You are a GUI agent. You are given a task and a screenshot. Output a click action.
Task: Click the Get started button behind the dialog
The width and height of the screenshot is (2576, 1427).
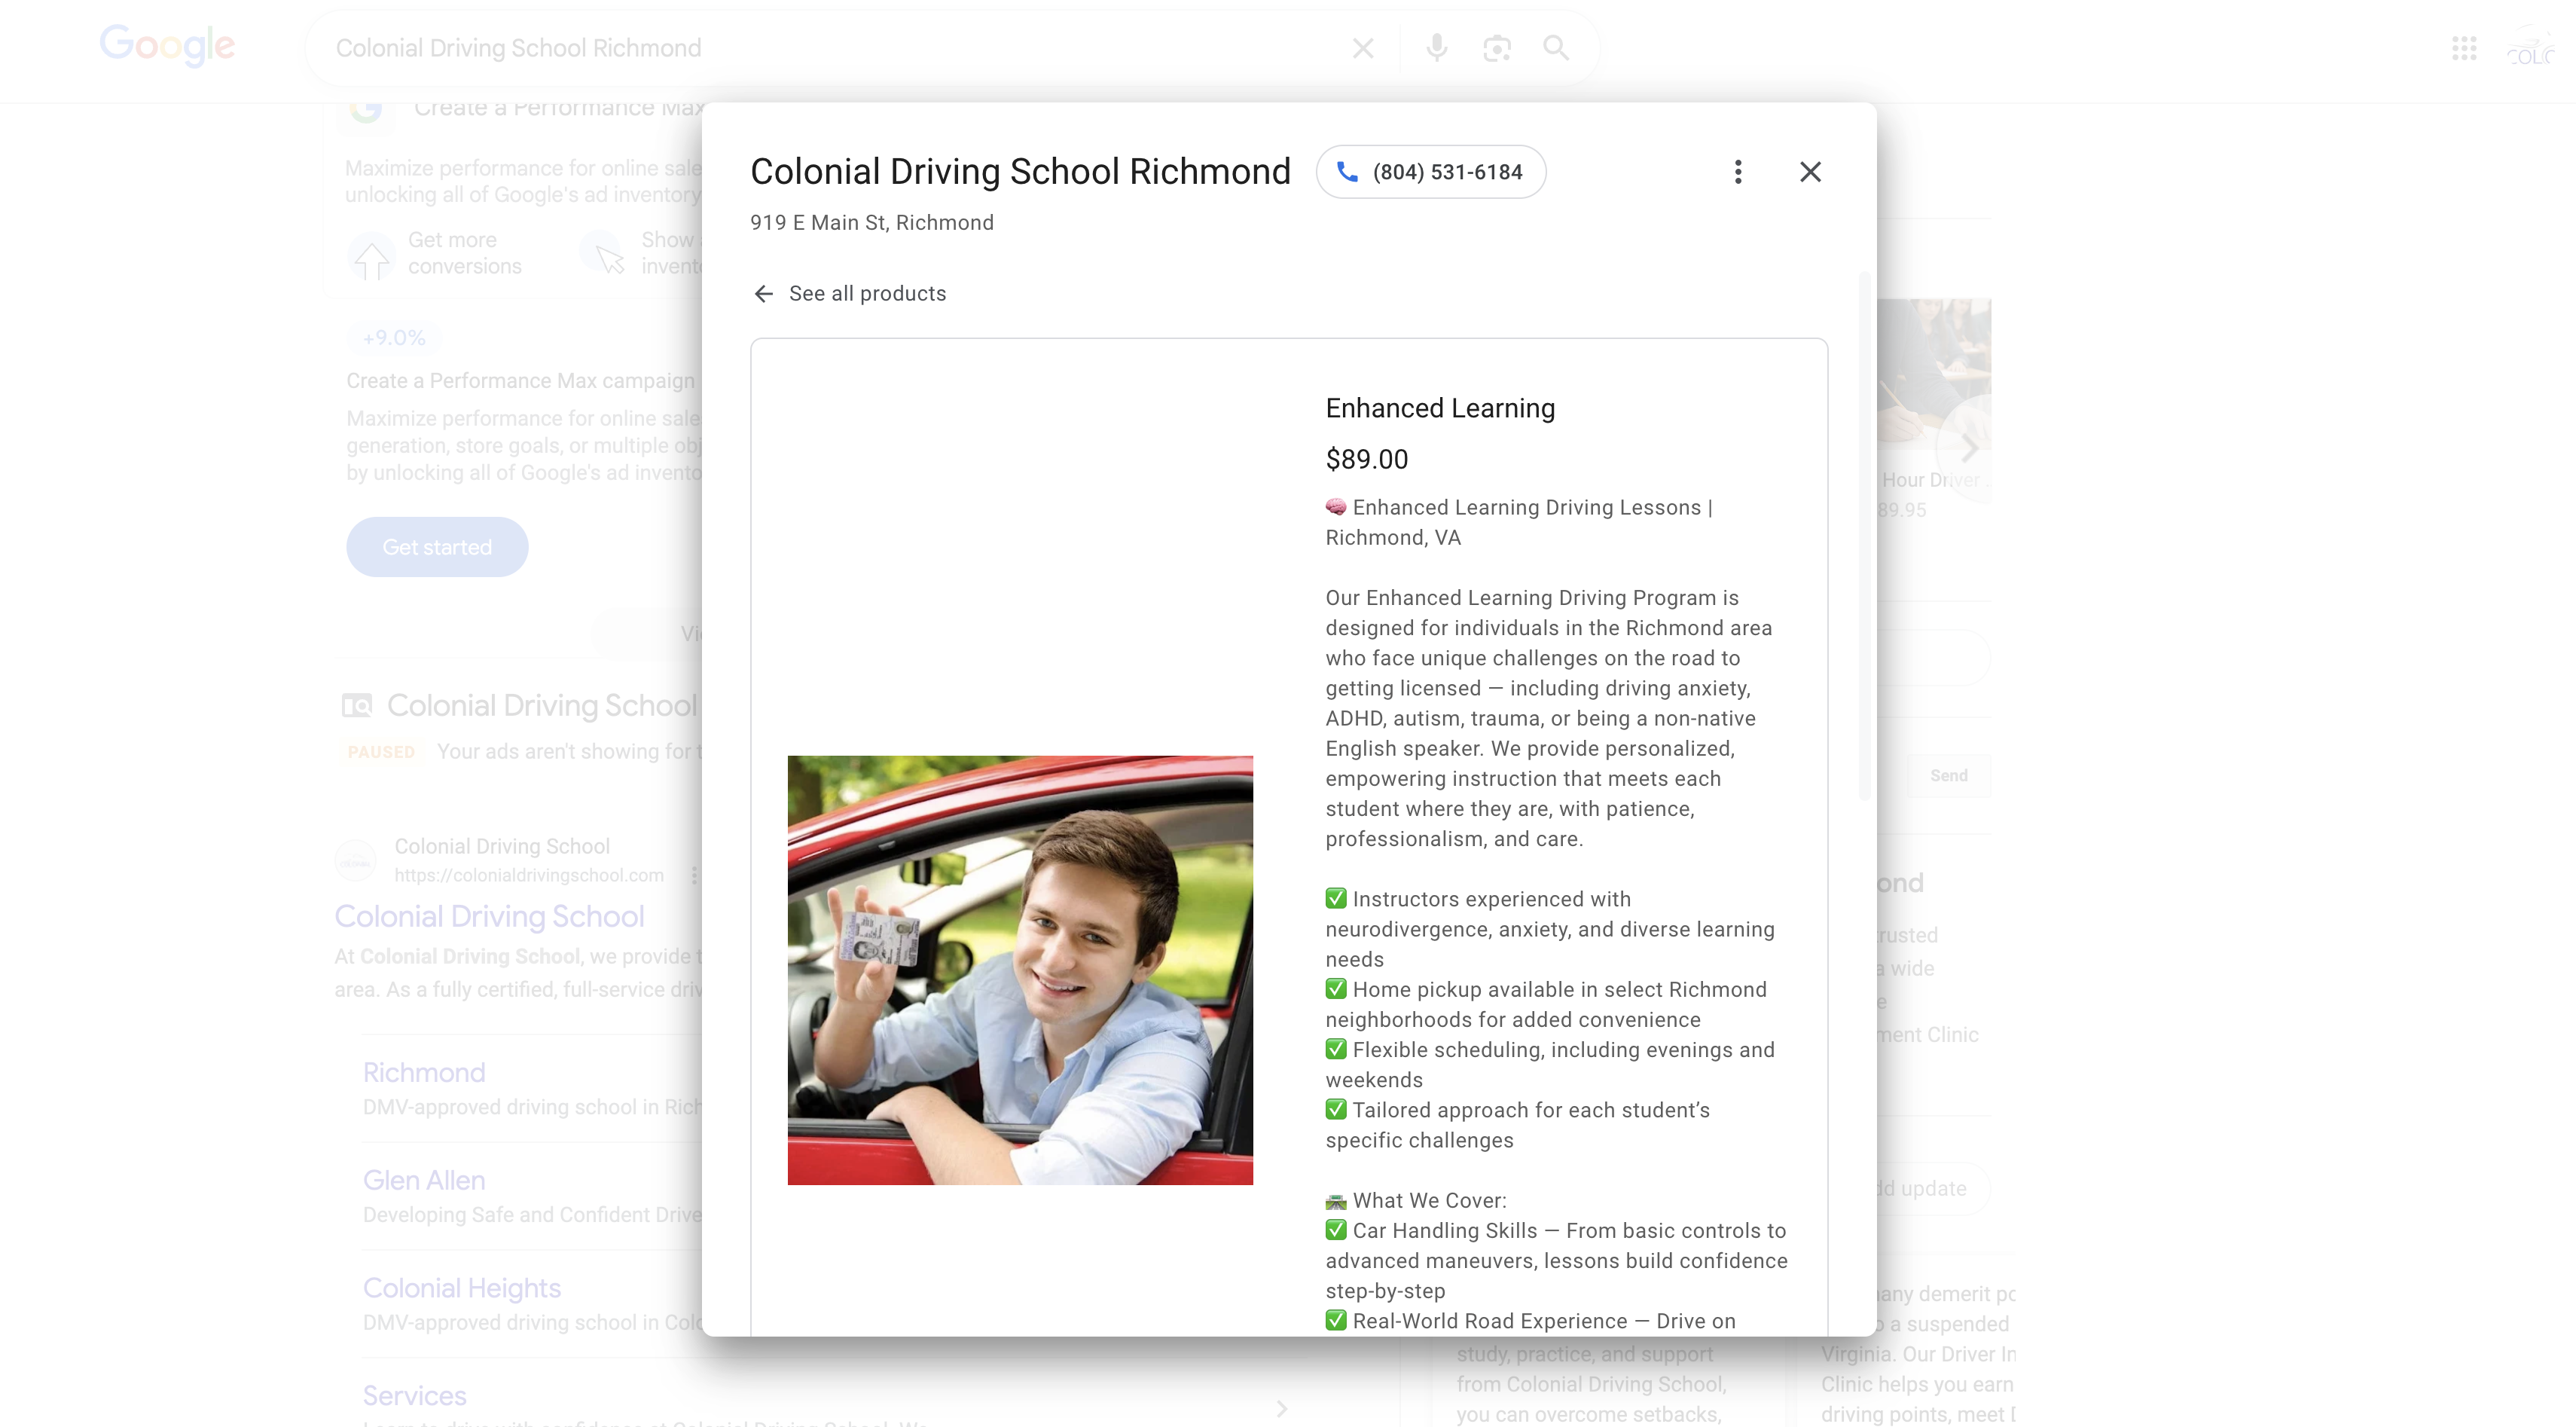[437, 547]
